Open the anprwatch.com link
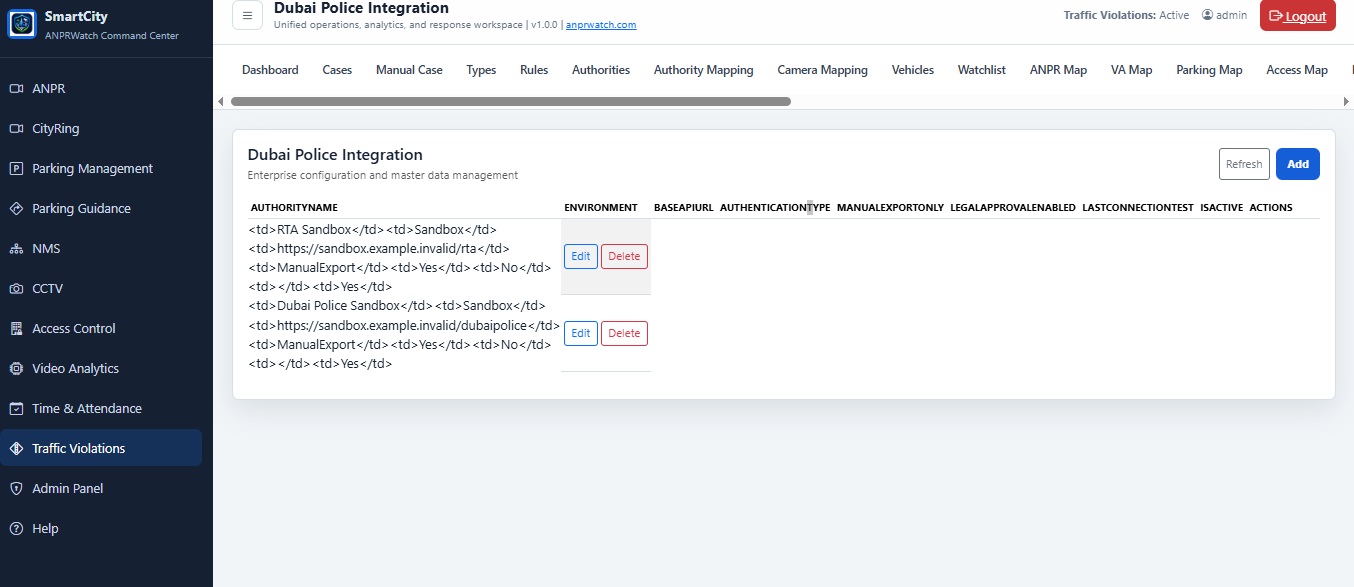 [601, 24]
